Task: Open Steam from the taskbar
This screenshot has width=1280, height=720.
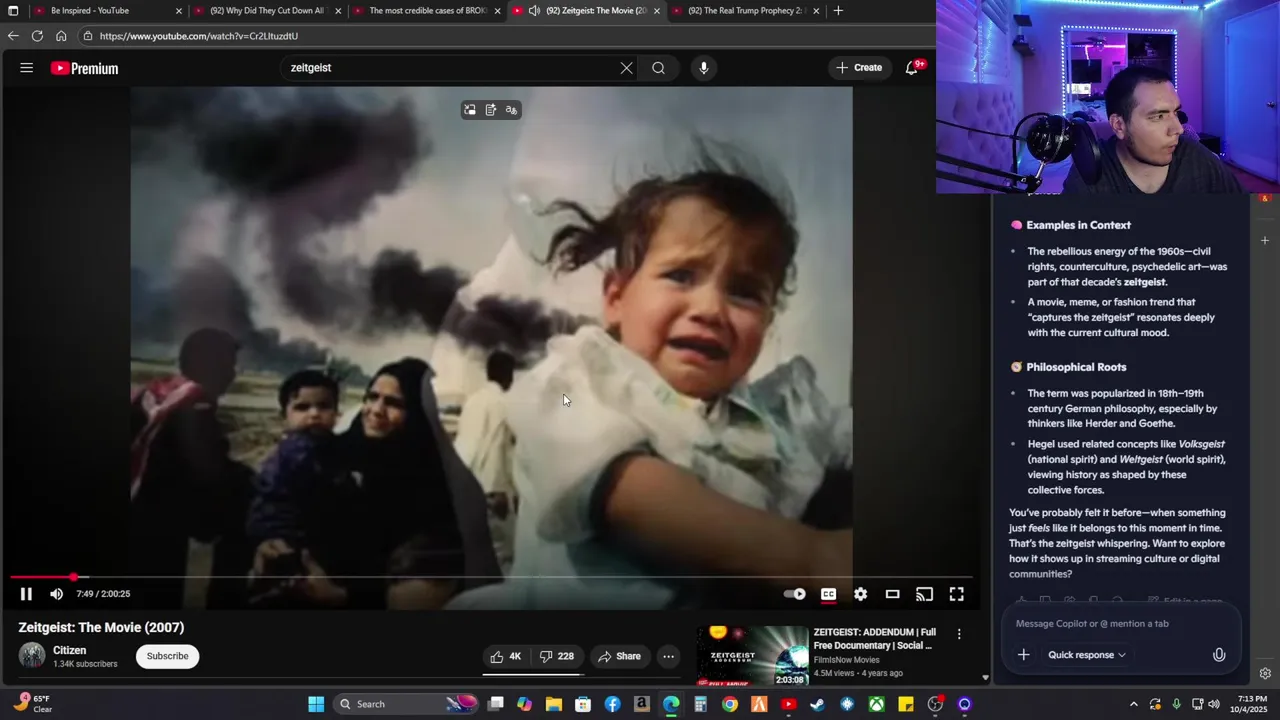Action: click(x=817, y=704)
